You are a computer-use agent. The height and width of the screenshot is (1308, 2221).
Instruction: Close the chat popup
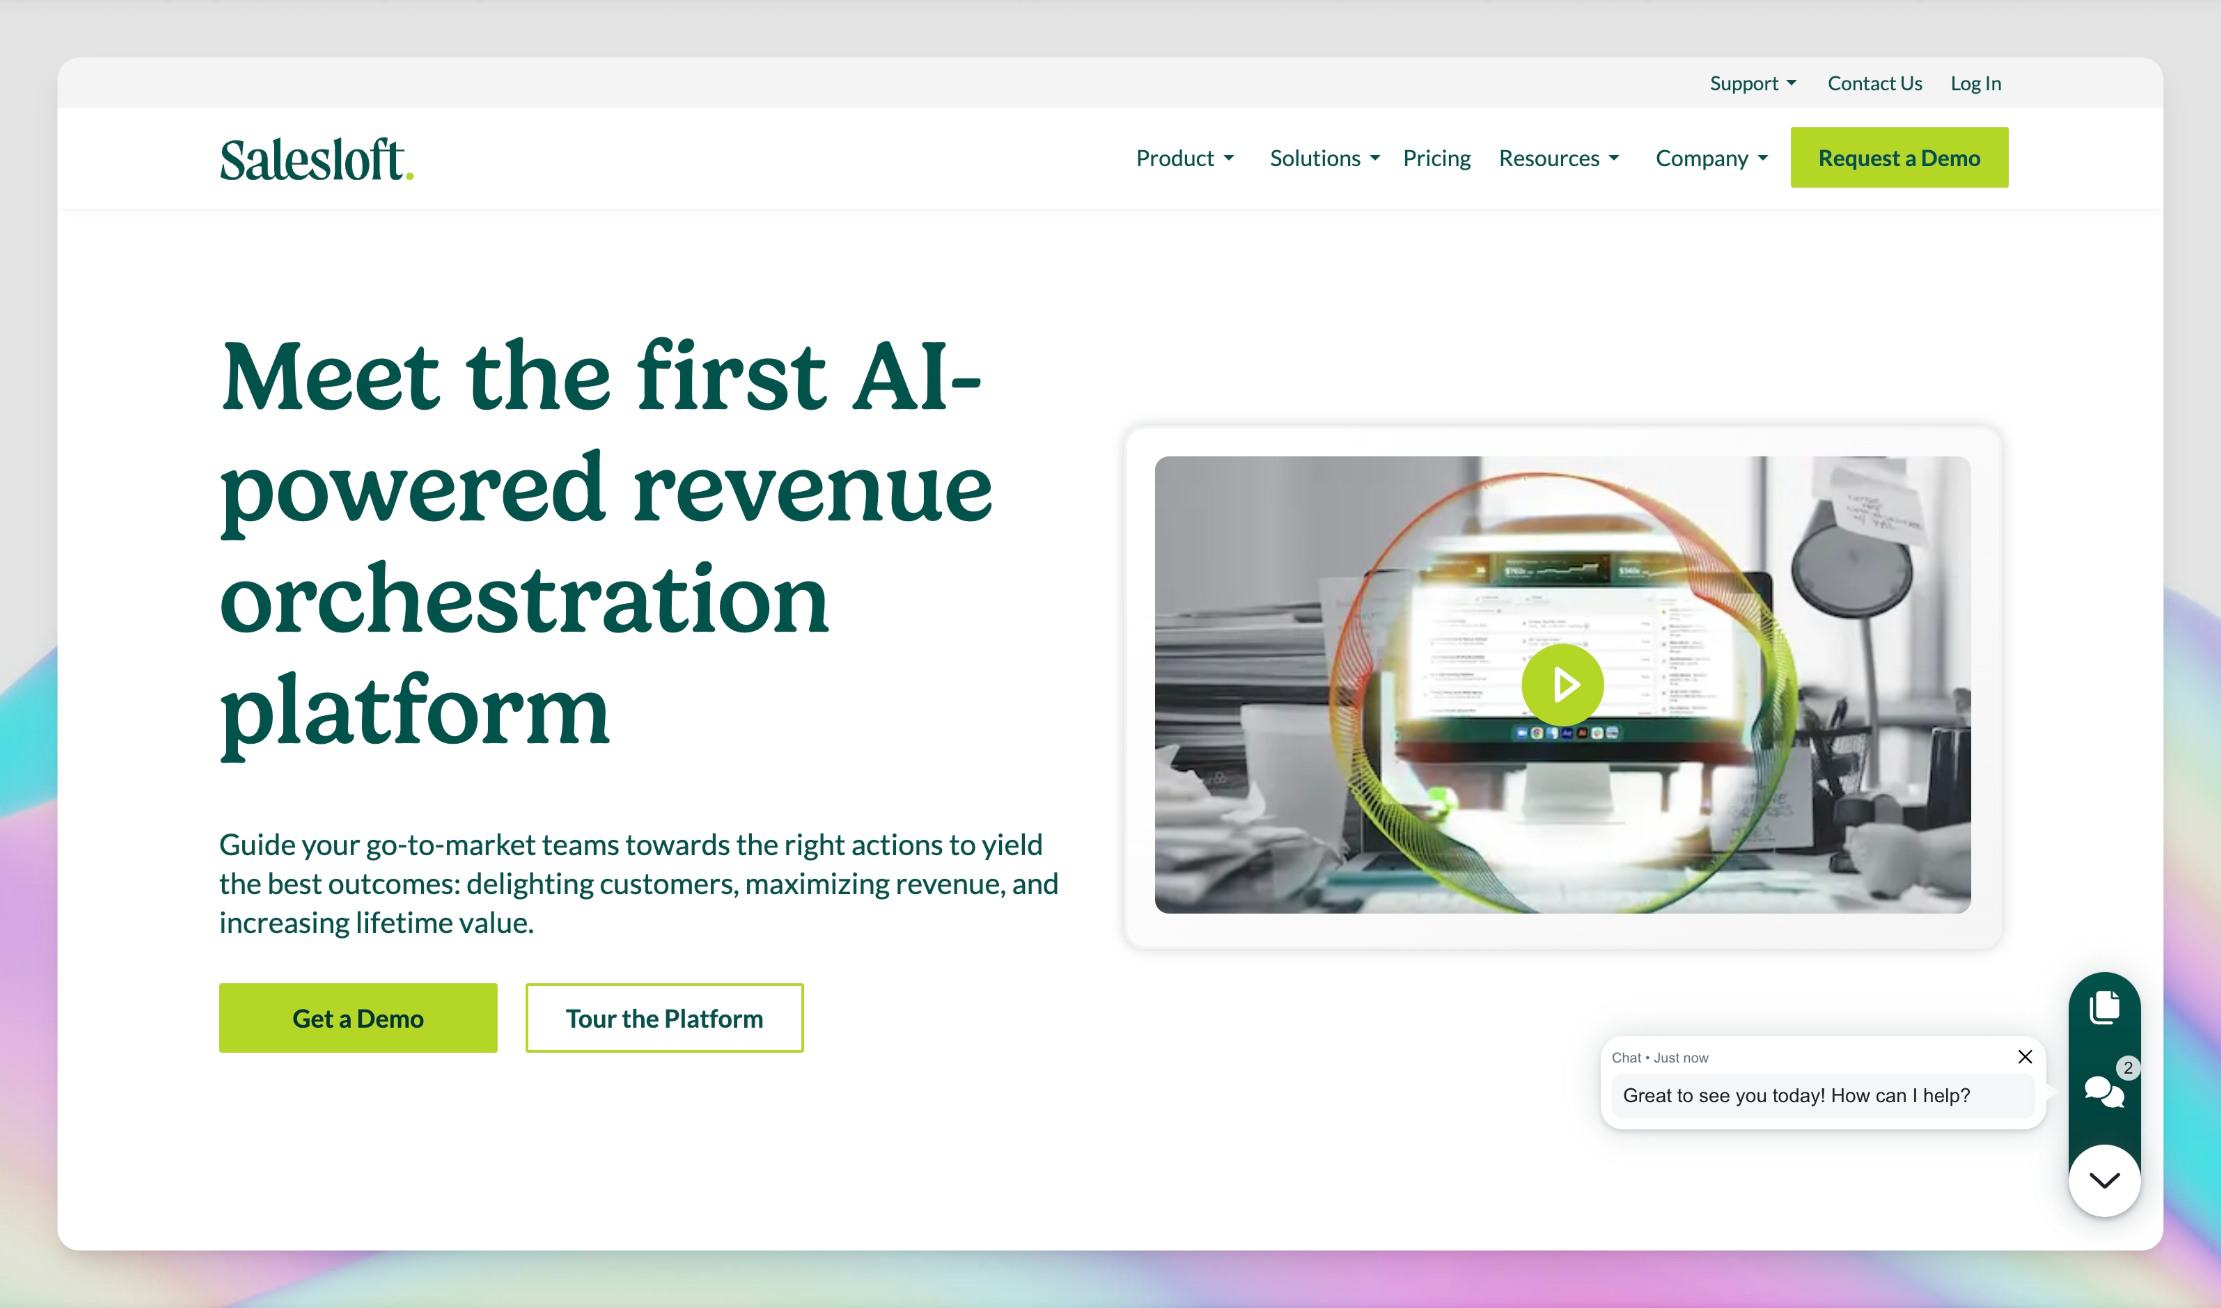2025,1057
